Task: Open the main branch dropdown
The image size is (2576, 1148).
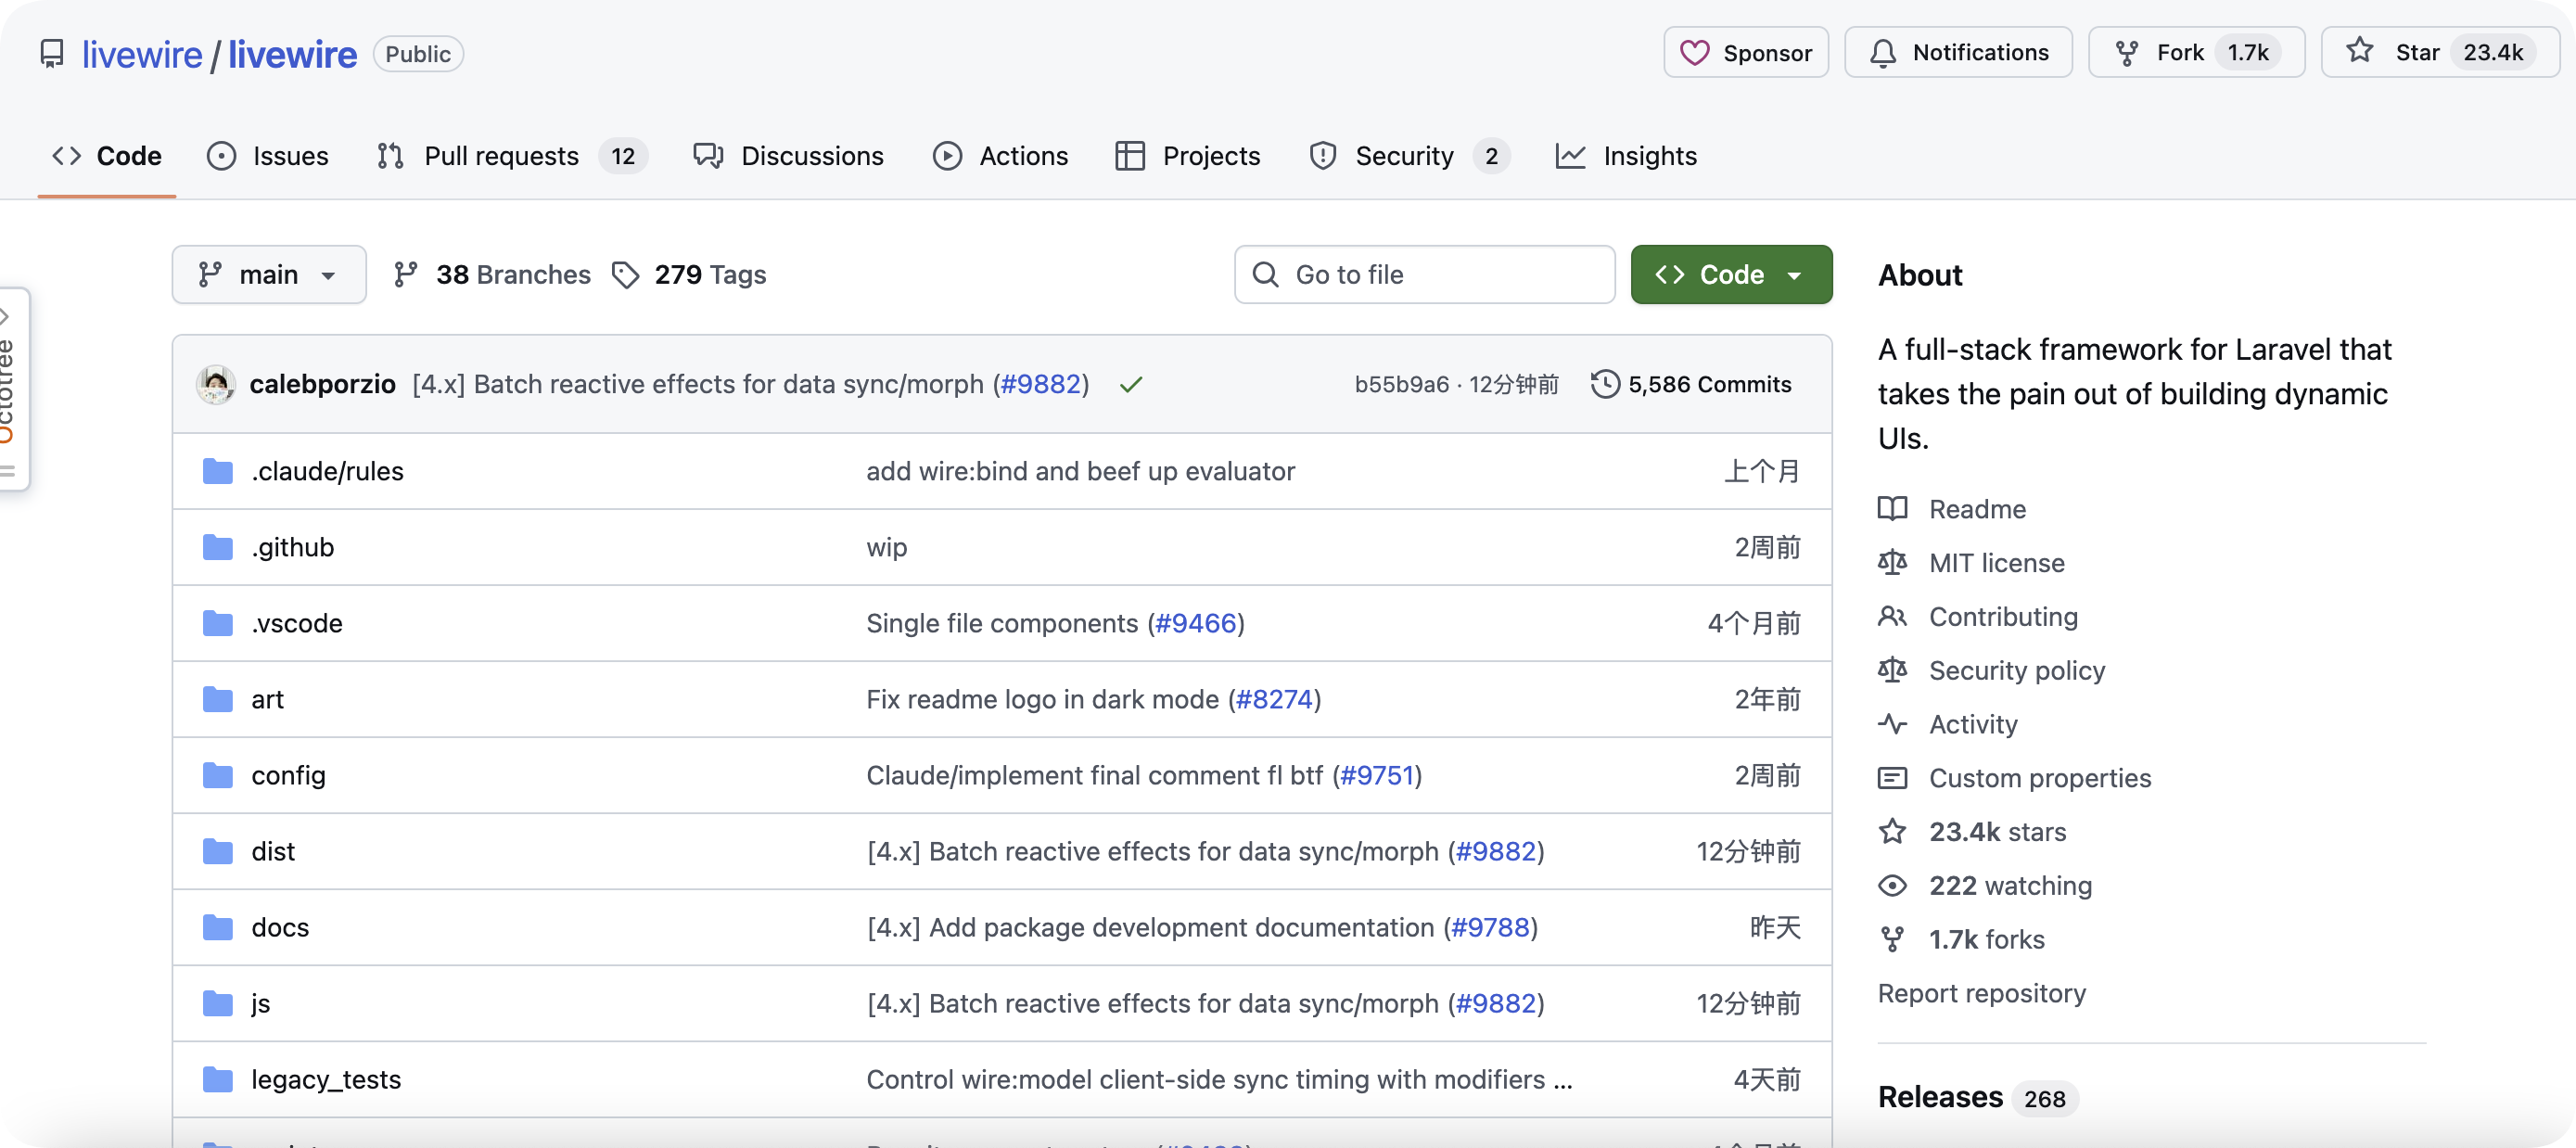Action: (x=268, y=275)
